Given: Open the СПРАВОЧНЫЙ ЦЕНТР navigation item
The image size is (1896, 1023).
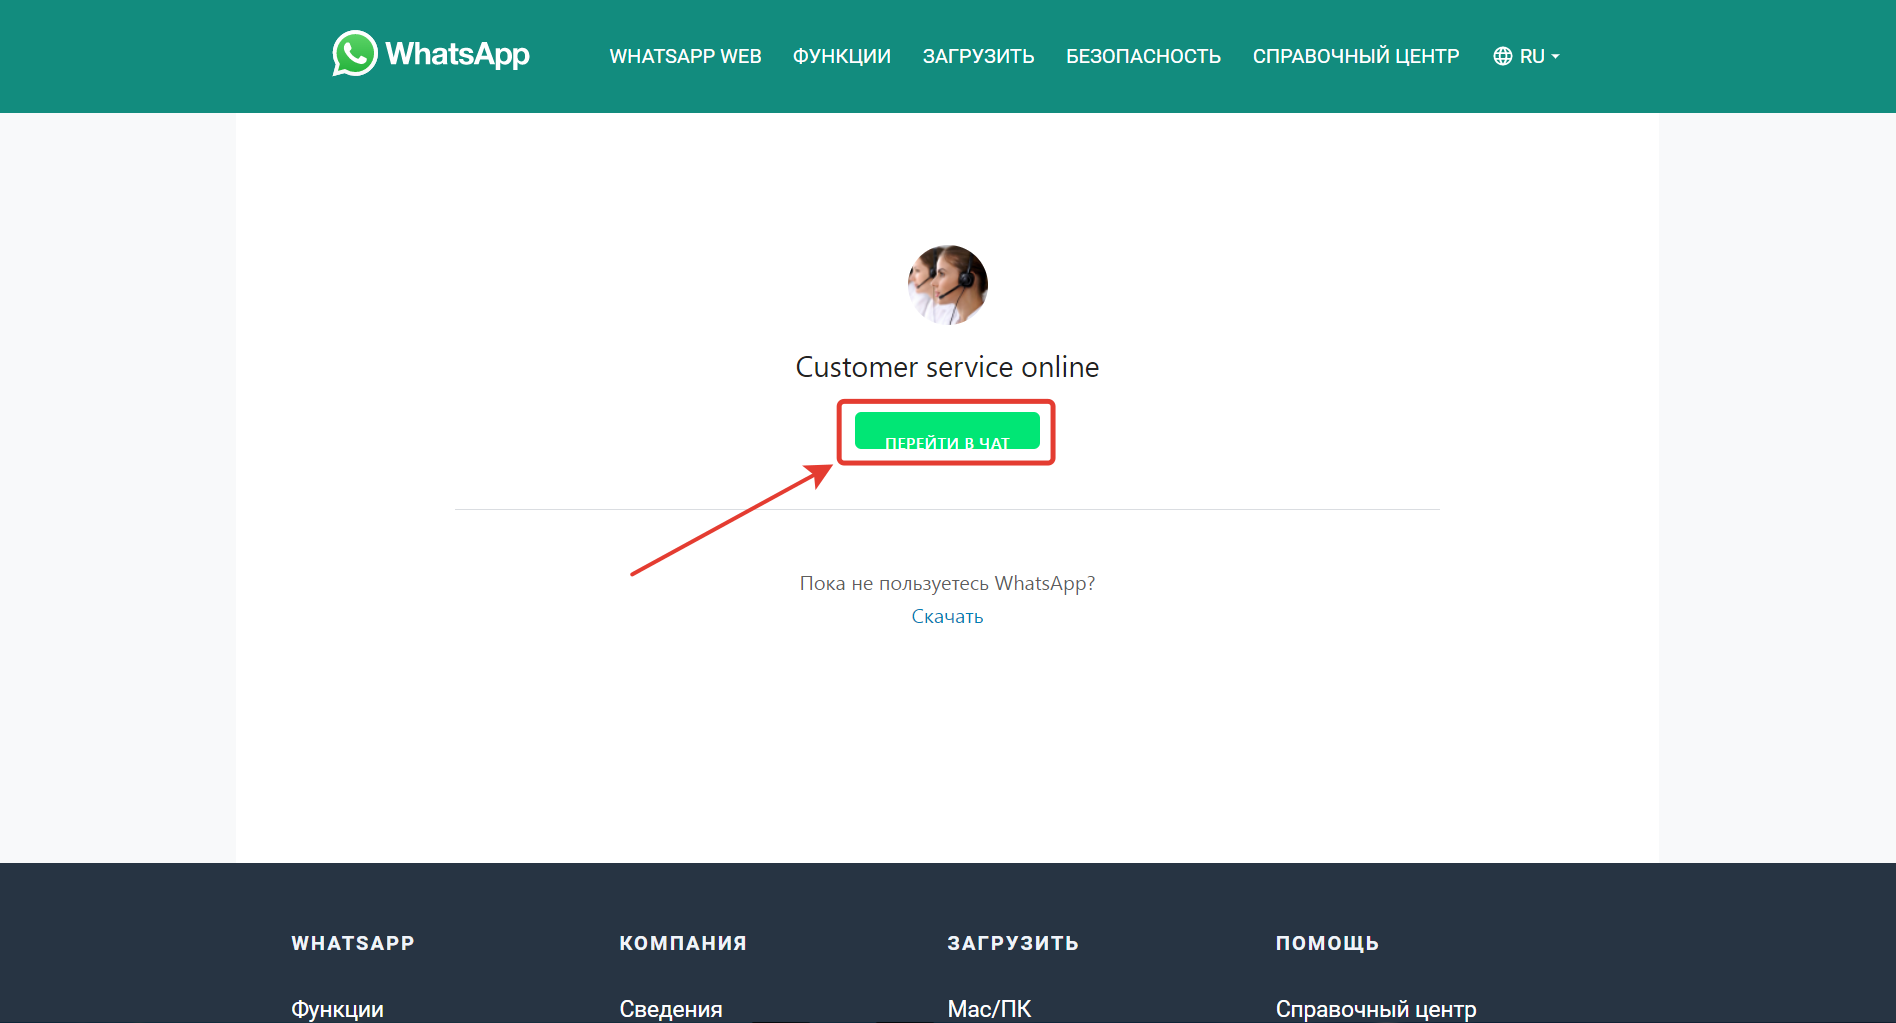Looking at the screenshot, I should (1356, 56).
